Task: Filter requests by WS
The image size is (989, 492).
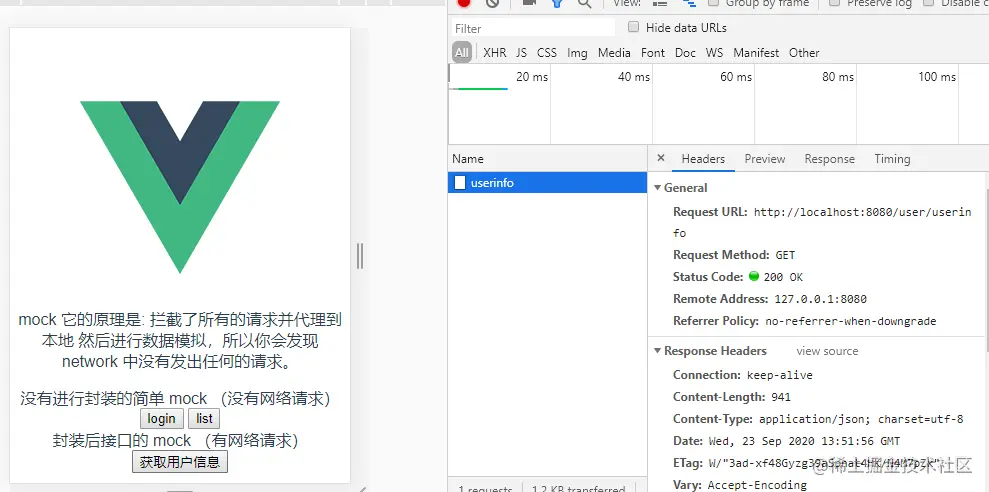Action: (x=715, y=53)
